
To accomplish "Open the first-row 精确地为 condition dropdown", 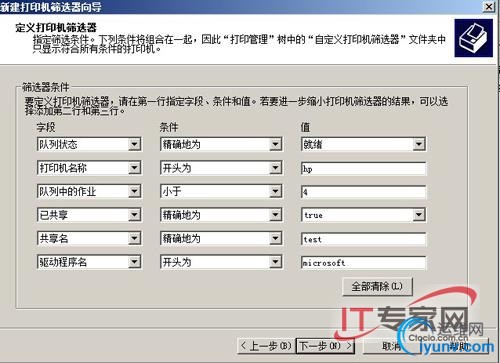I will coord(275,144).
